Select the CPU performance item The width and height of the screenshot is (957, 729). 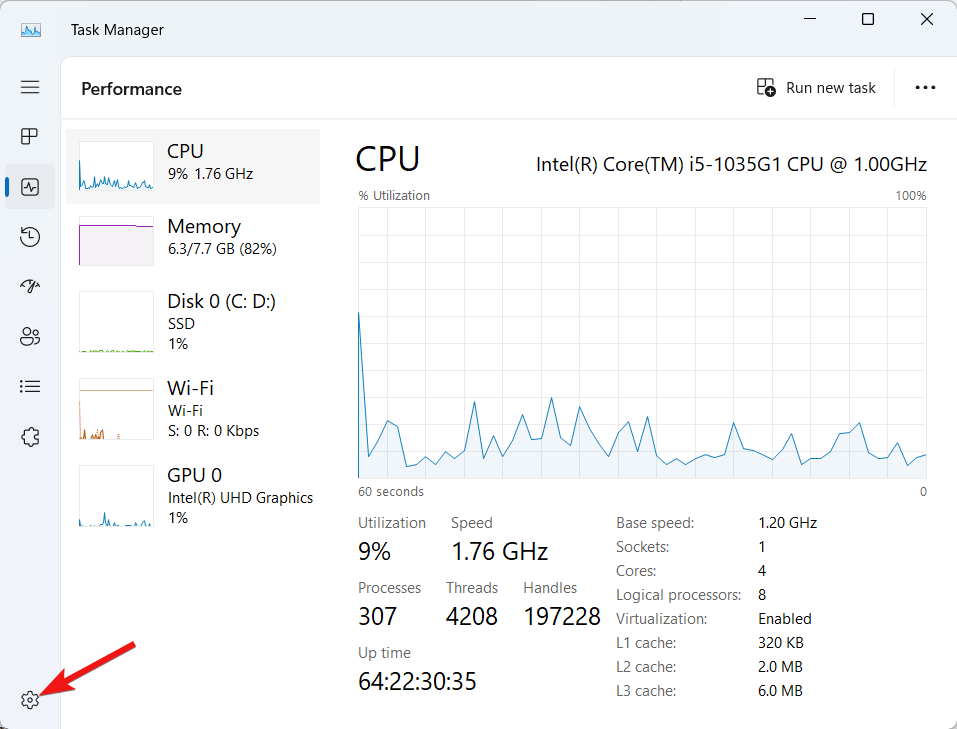point(193,166)
